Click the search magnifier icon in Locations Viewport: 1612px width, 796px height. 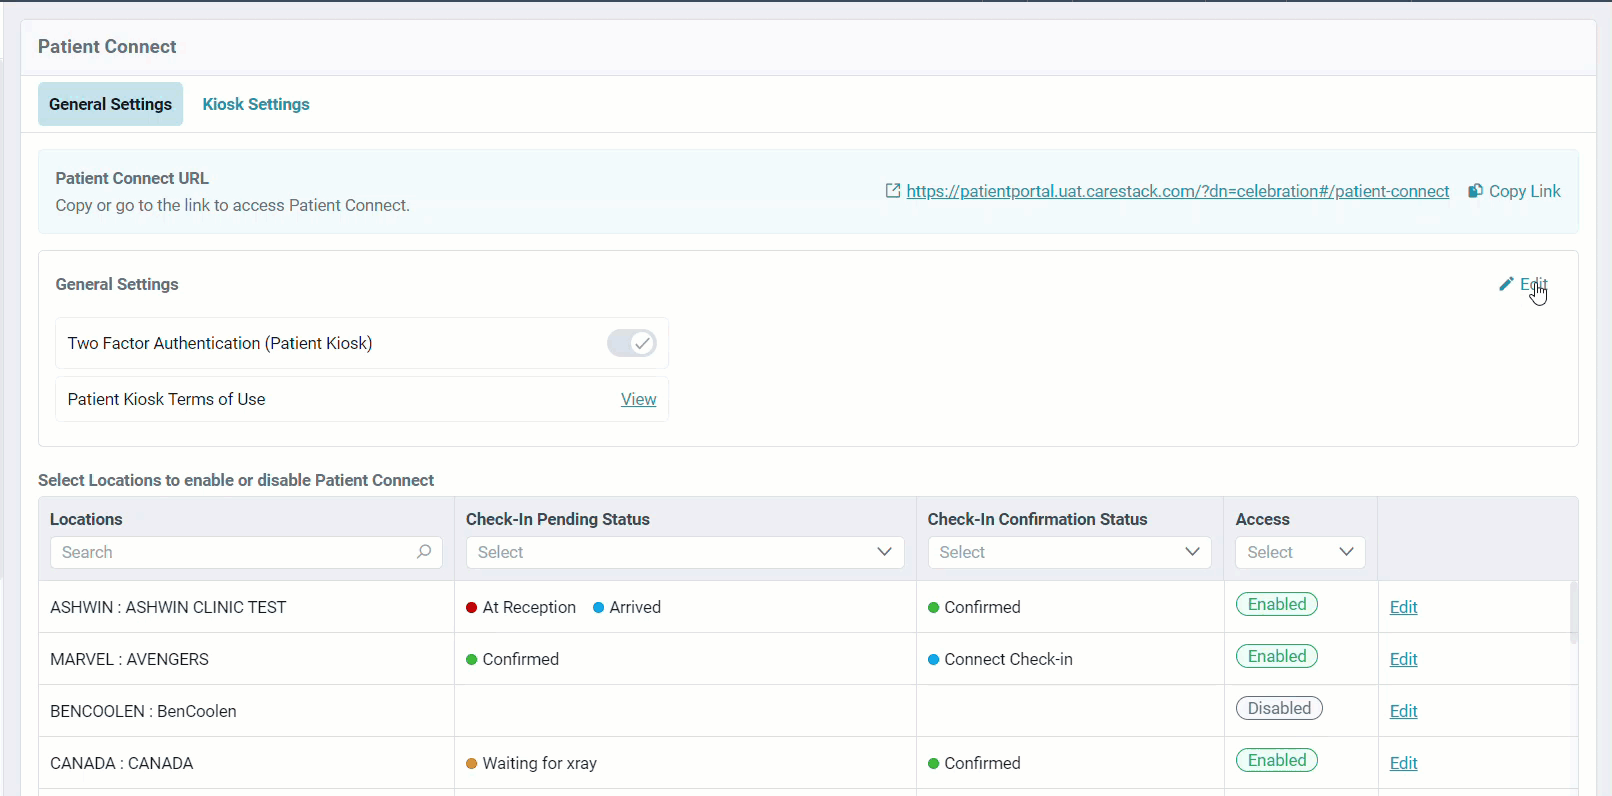(424, 552)
